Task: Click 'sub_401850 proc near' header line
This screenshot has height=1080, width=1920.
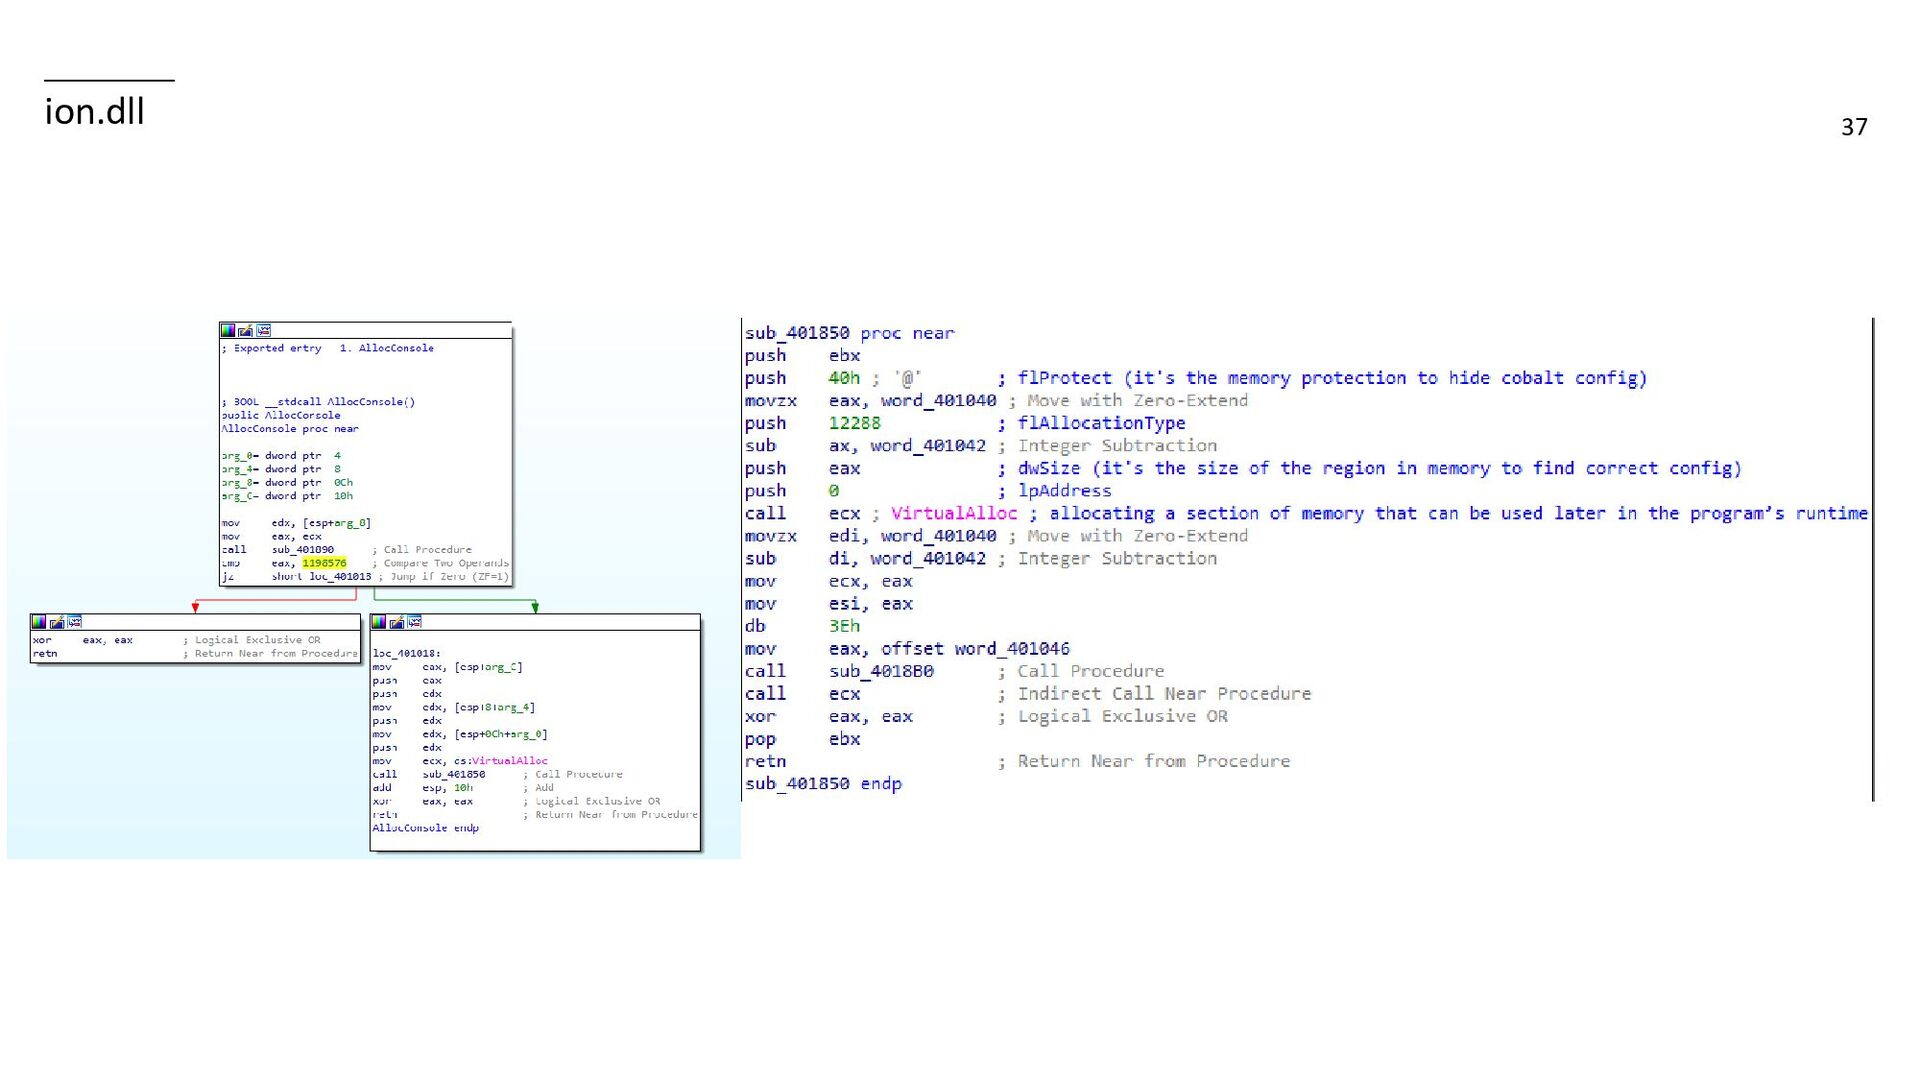Action: [x=849, y=333]
